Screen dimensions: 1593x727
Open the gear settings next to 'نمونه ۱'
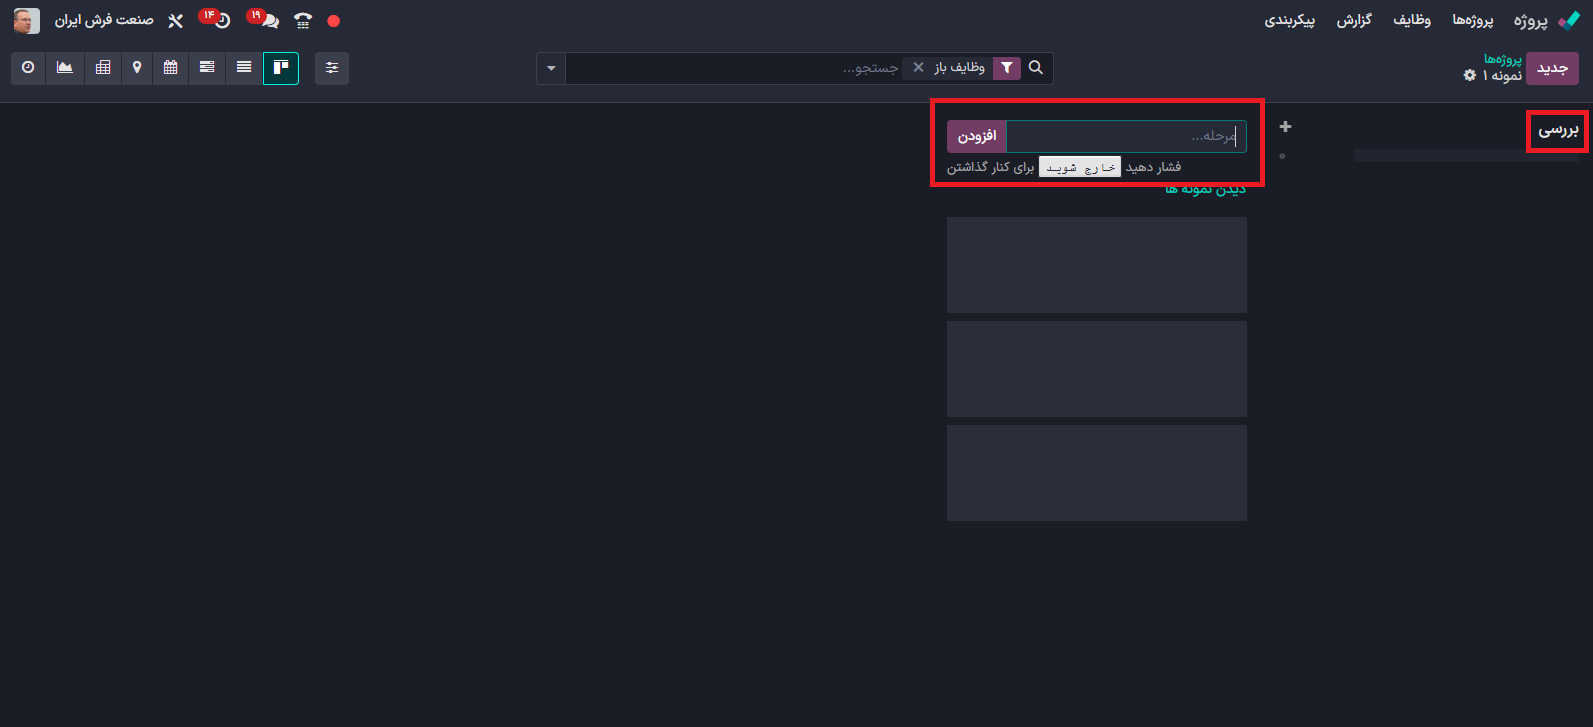tap(1469, 76)
